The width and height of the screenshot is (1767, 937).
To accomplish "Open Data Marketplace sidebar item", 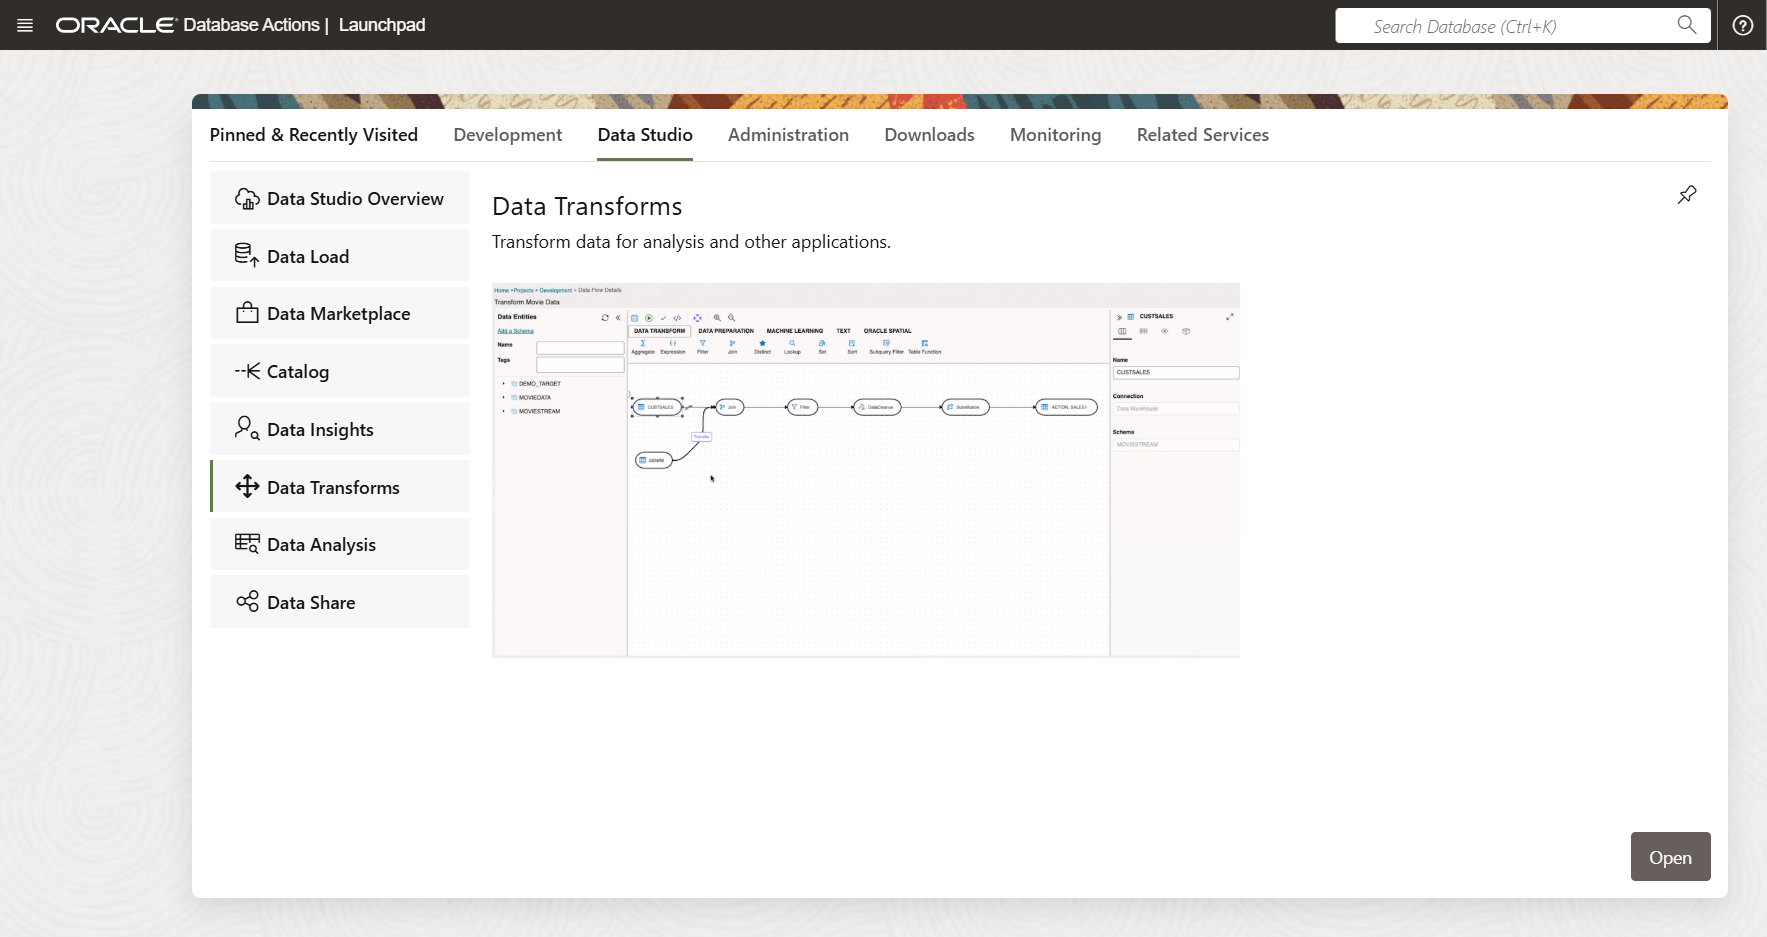I will pyautogui.click(x=340, y=313).
